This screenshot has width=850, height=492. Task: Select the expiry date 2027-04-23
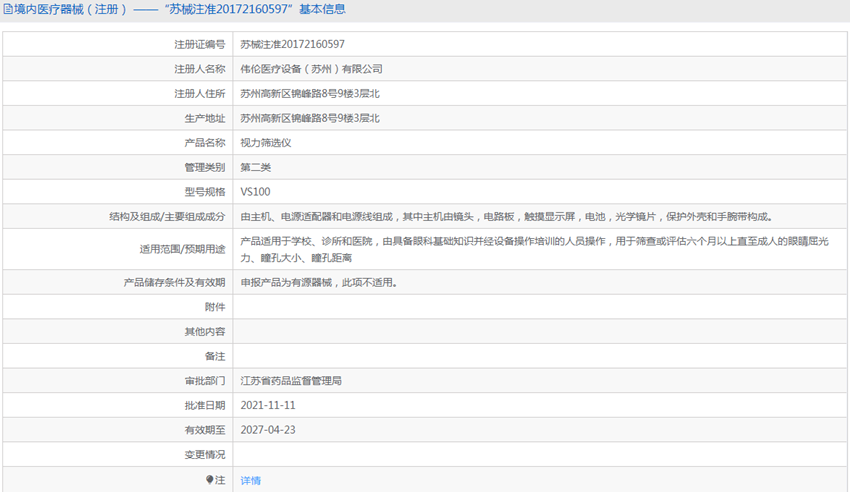point(267,430)
